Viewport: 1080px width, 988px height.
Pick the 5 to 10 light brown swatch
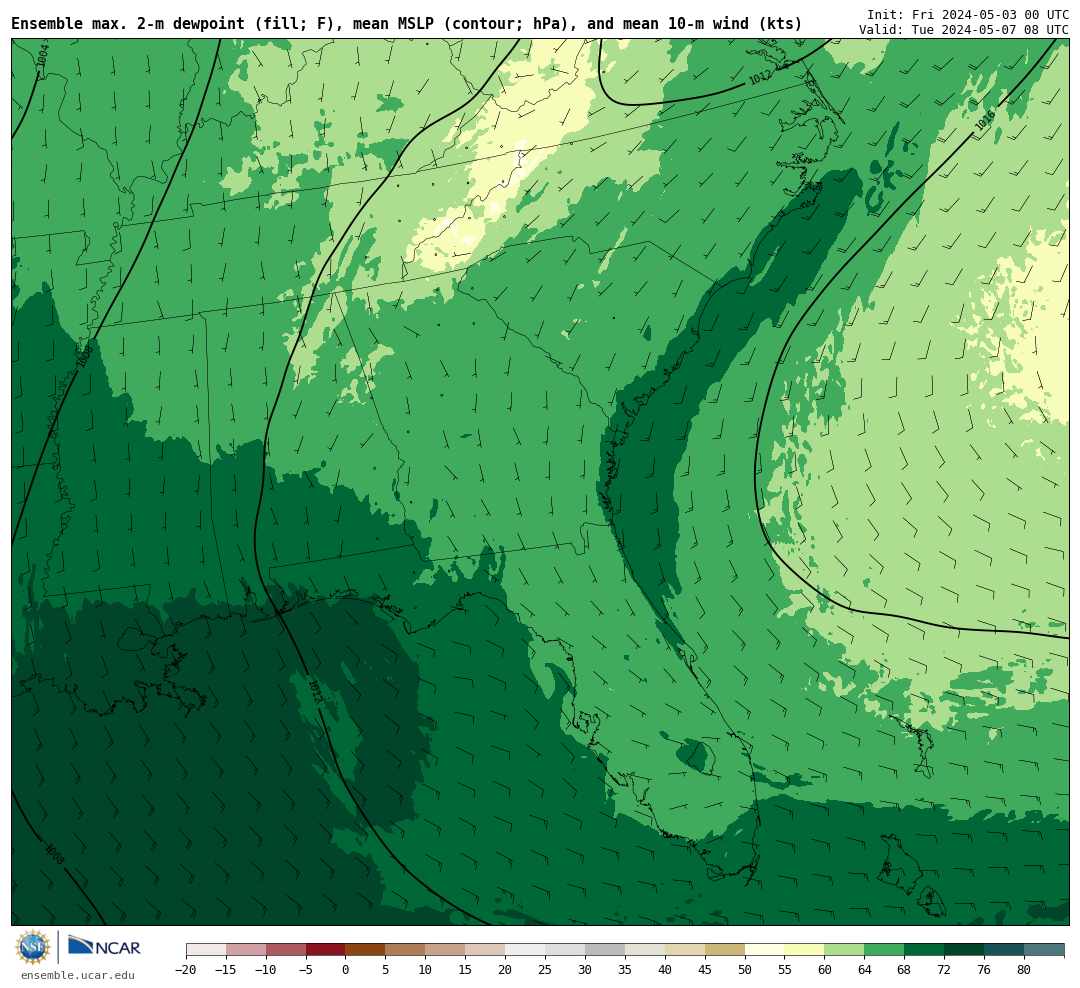(406, 950)
